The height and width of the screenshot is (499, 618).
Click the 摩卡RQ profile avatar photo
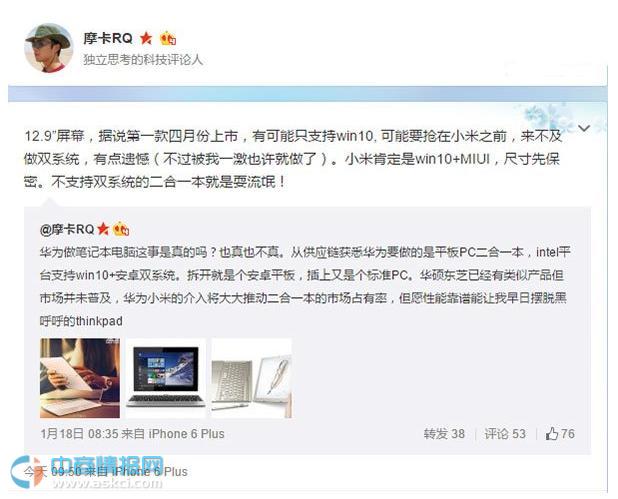[x=49, y=48]
